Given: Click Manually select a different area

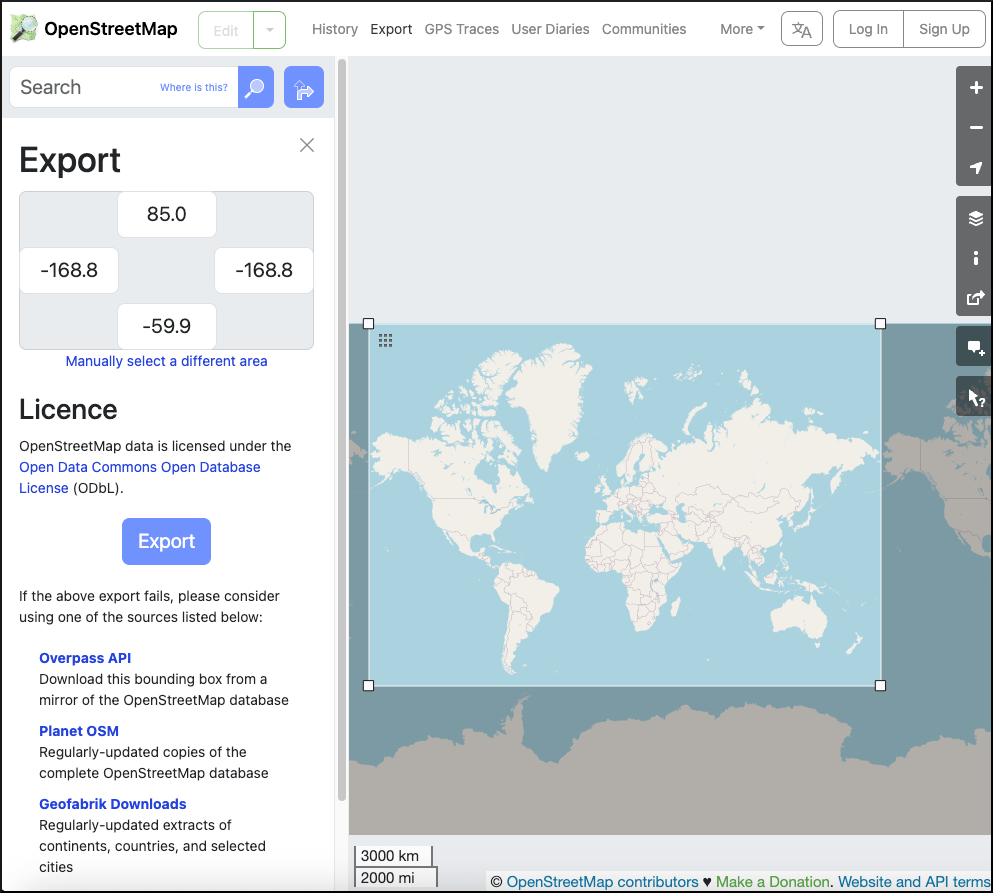Looking at the screenshot, I should (x=166, y=361).
